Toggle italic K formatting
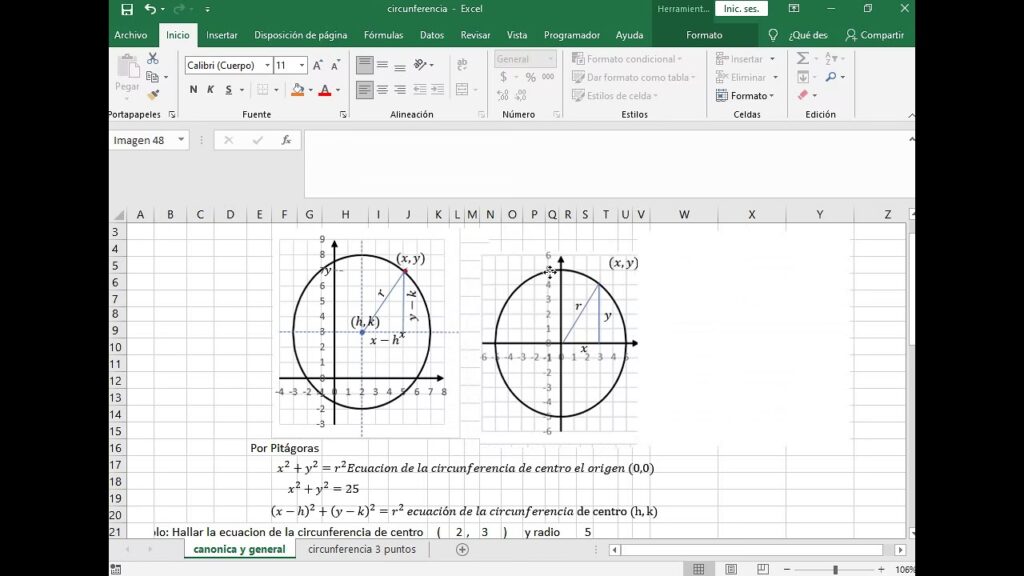The height and width of the screenshot is (576, 1024). (x=210, y=90)
